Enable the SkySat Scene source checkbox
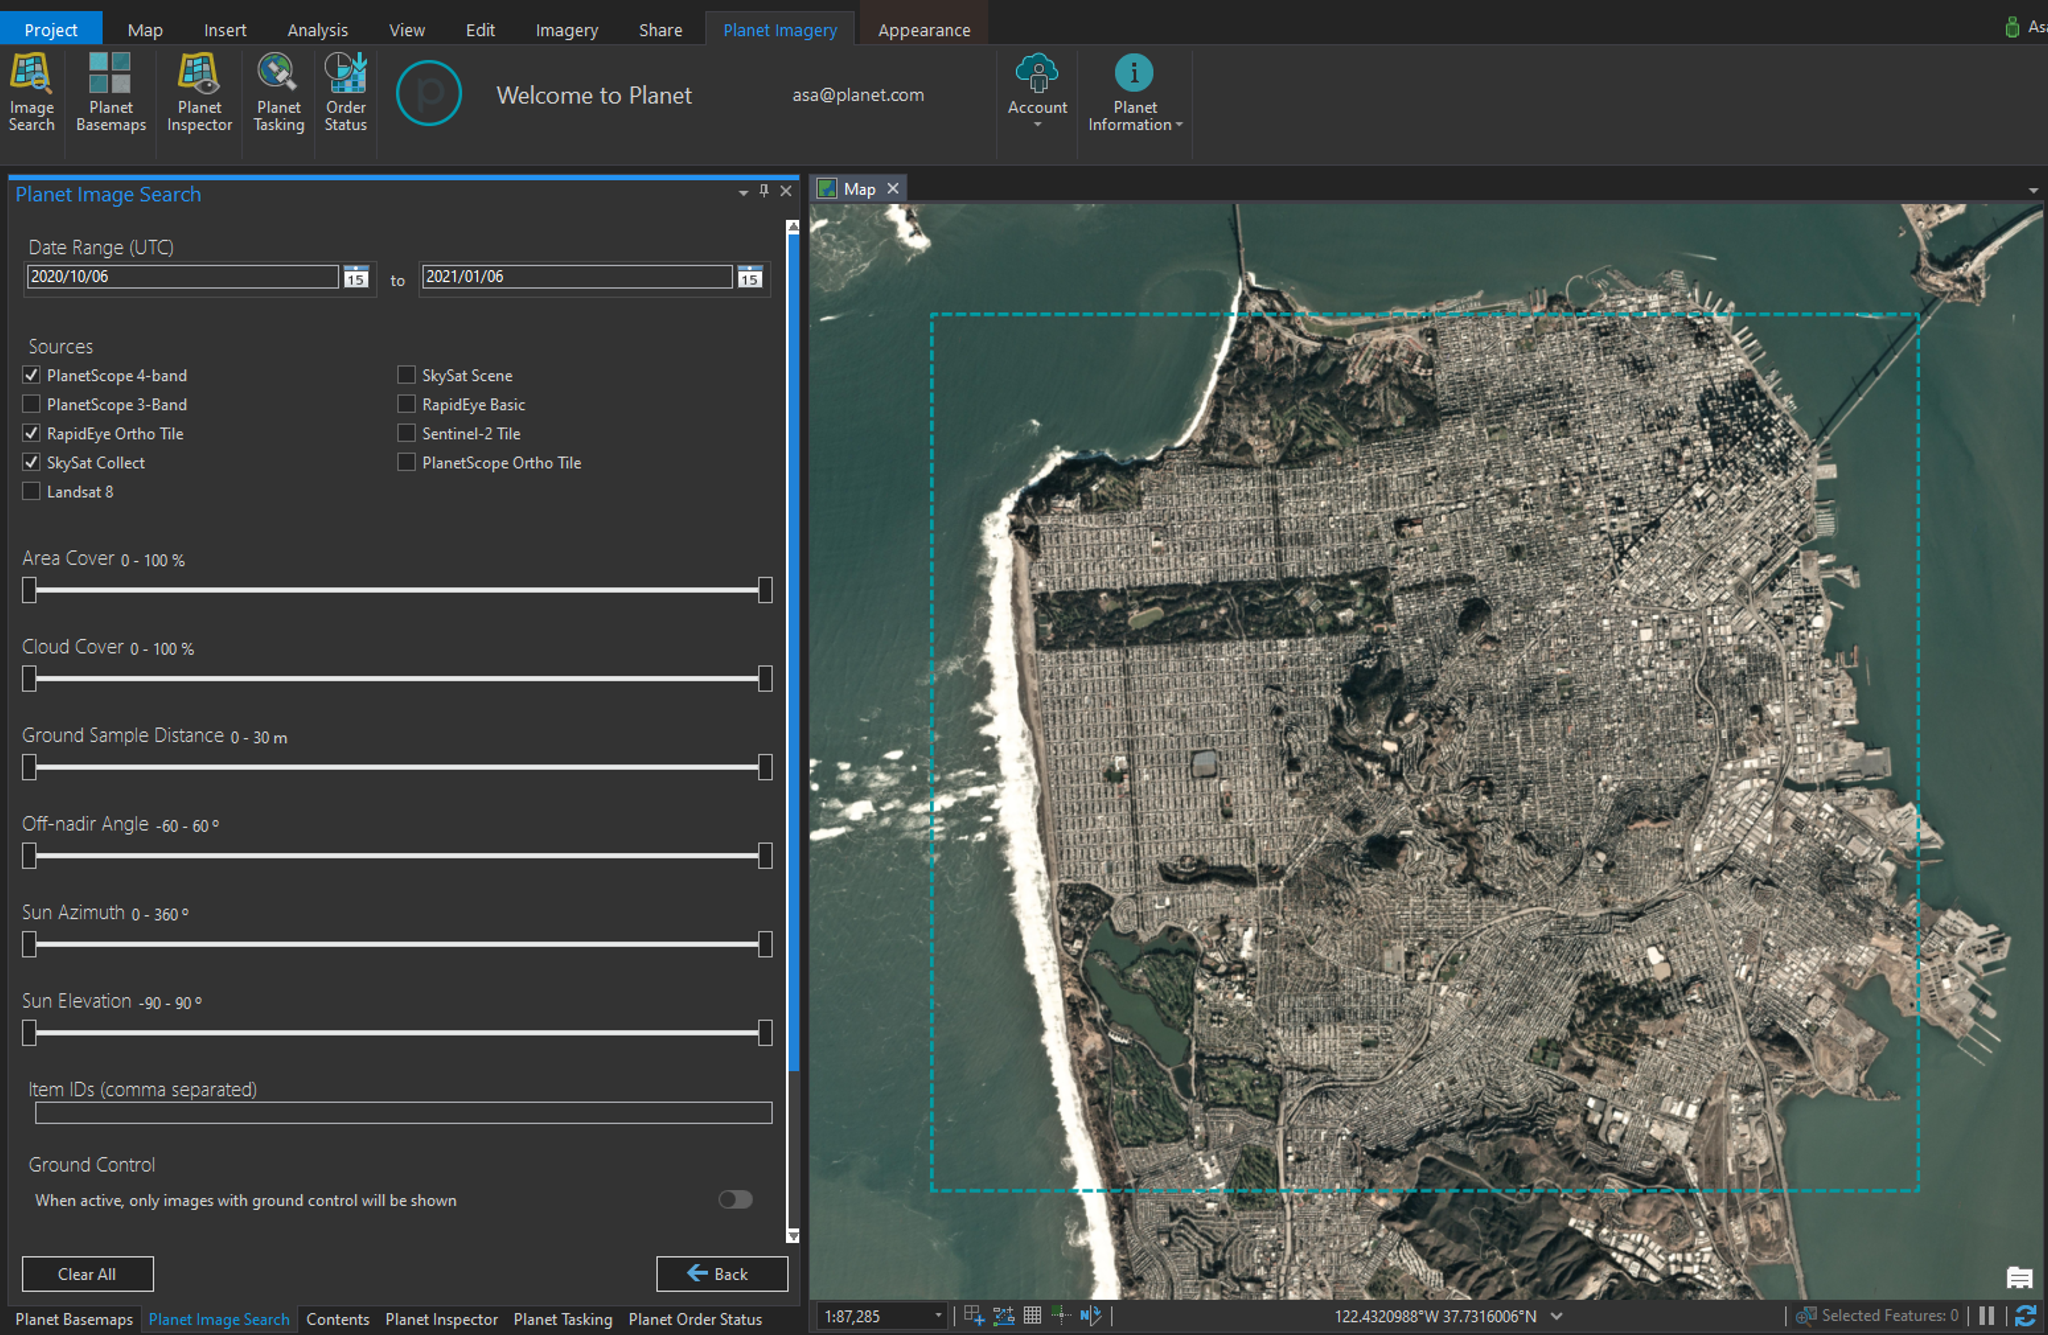 coord(406,375)
